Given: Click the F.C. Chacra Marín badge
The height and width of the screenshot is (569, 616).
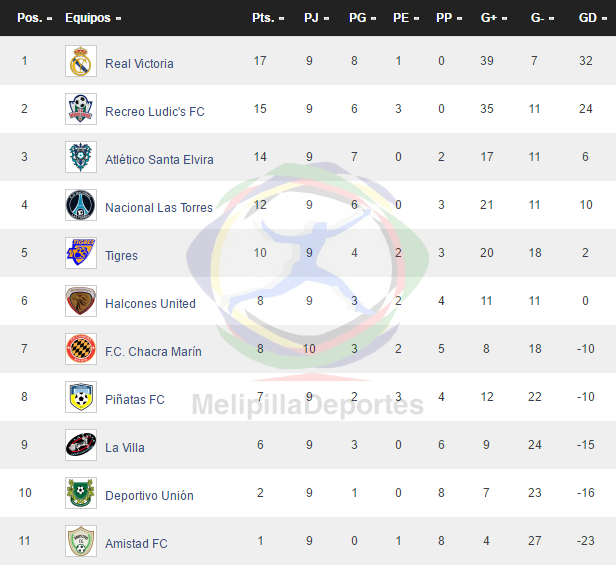Looking at the screenshot, I should (x=81, y=349).
